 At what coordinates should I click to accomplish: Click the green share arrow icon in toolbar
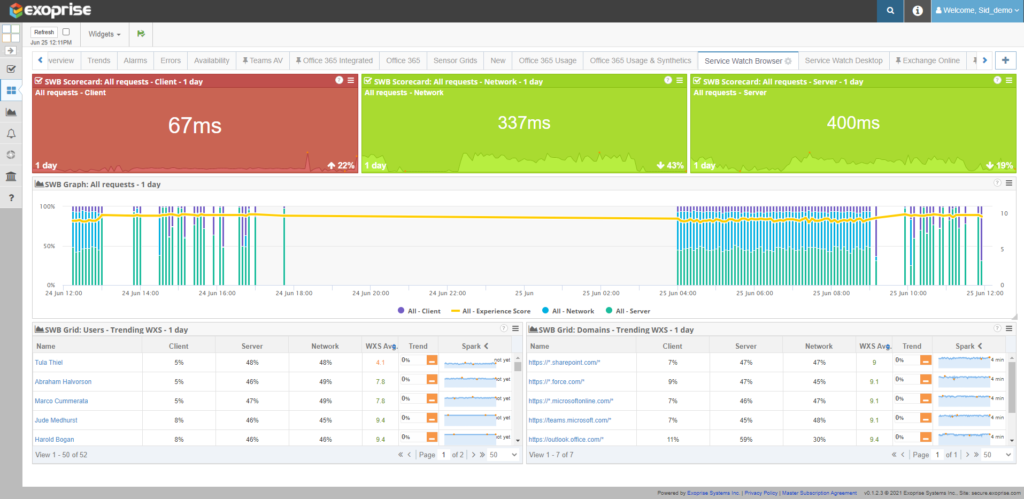point(141,34)
